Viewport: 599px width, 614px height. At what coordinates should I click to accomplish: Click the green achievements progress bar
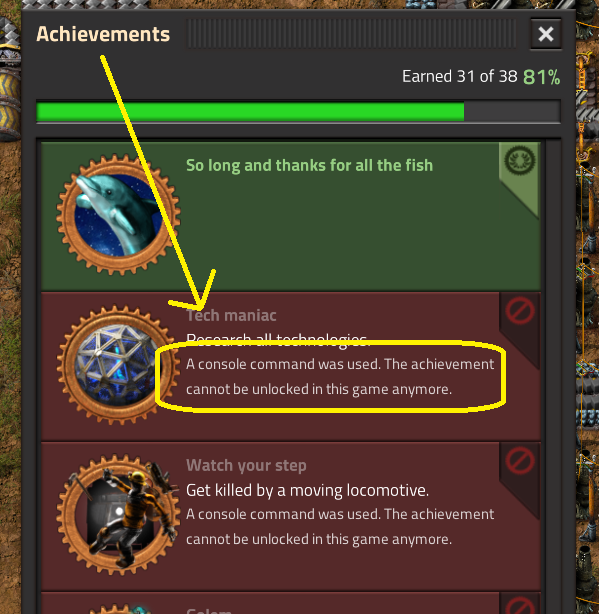pos(298,112)
